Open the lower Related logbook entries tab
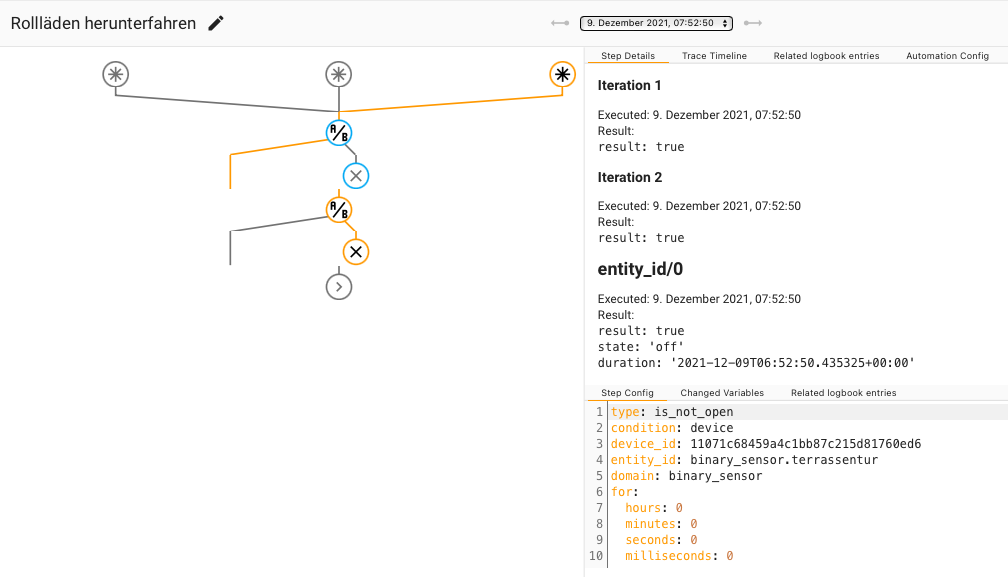The width and height of the screenshot is (1008, 577). (x=843, y=393)
